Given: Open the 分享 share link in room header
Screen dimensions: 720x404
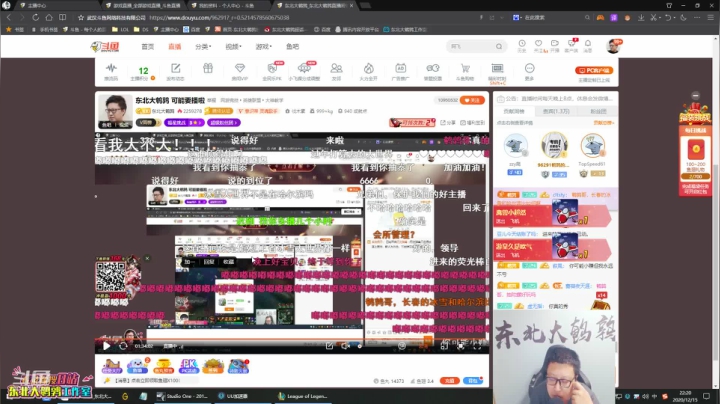Looking at the screenshot, I should [448, 123].
